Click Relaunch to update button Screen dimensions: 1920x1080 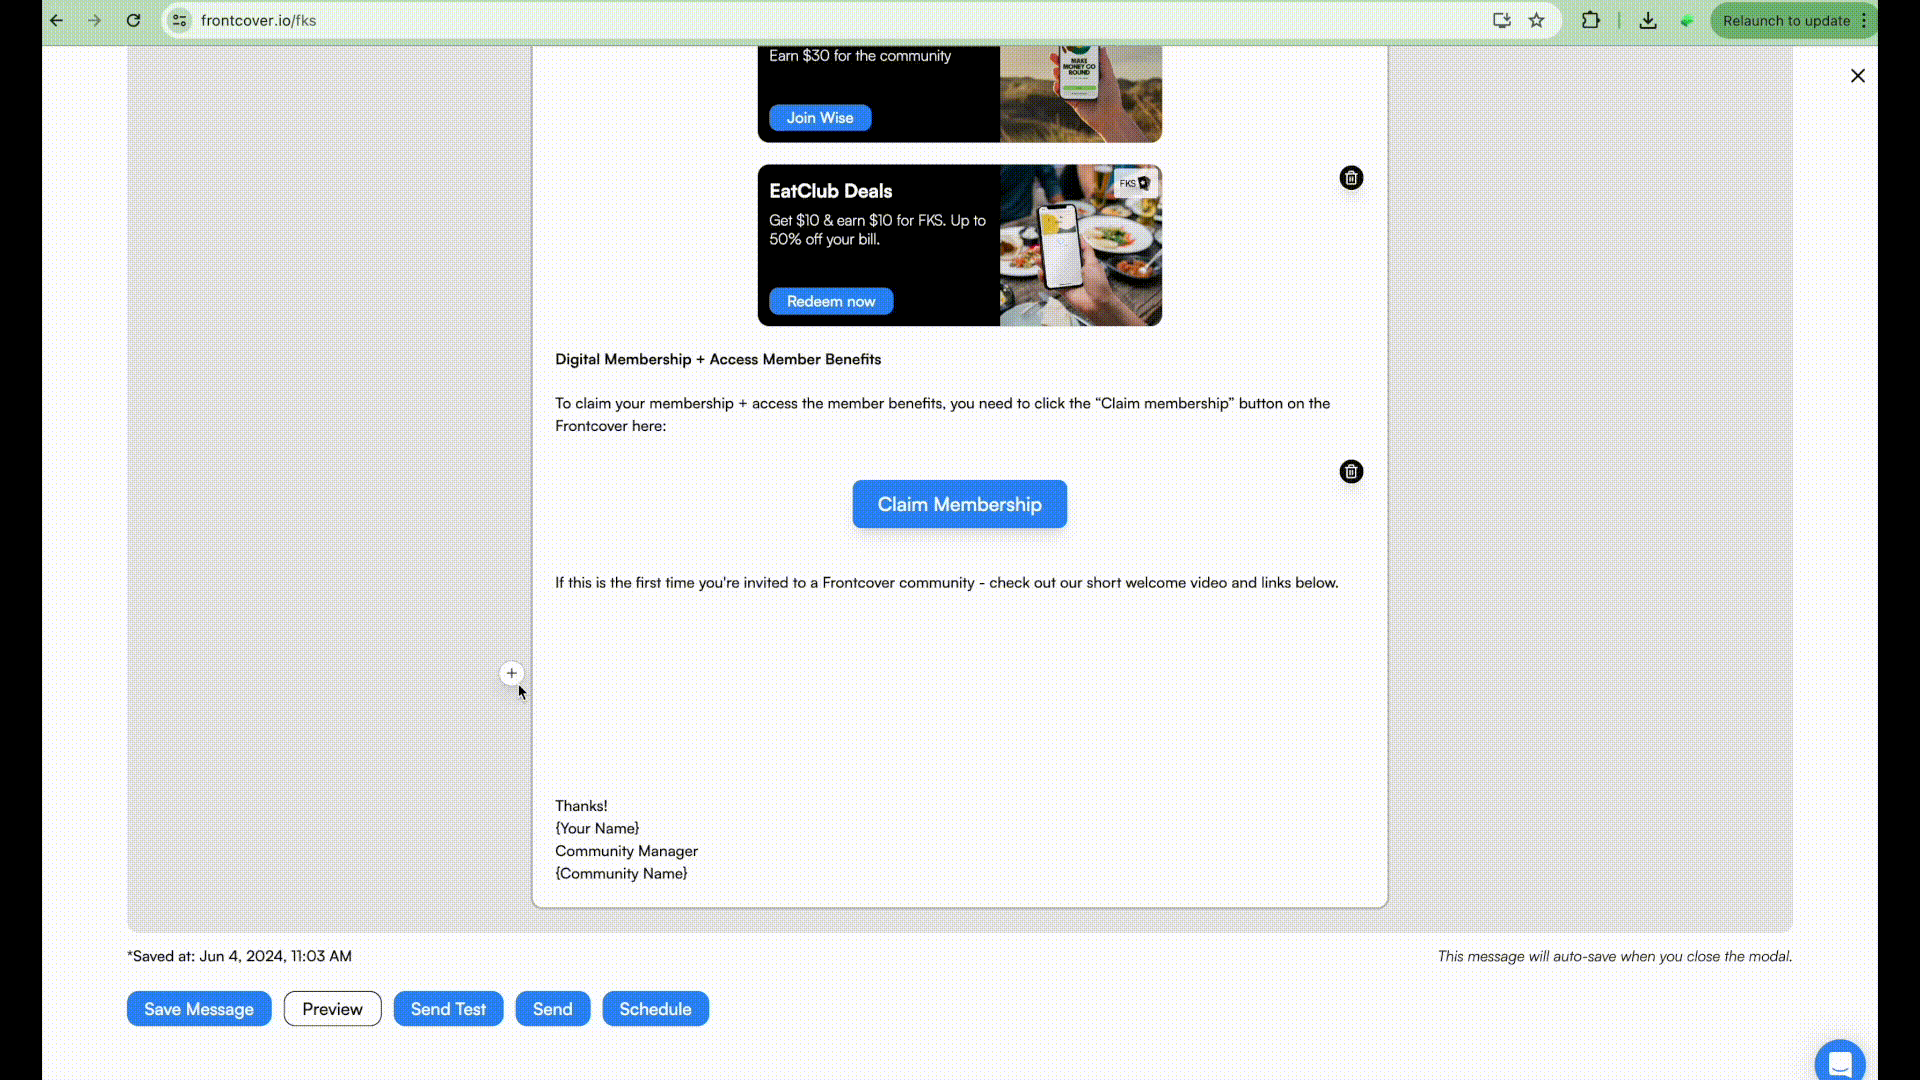pos(1785,21)
